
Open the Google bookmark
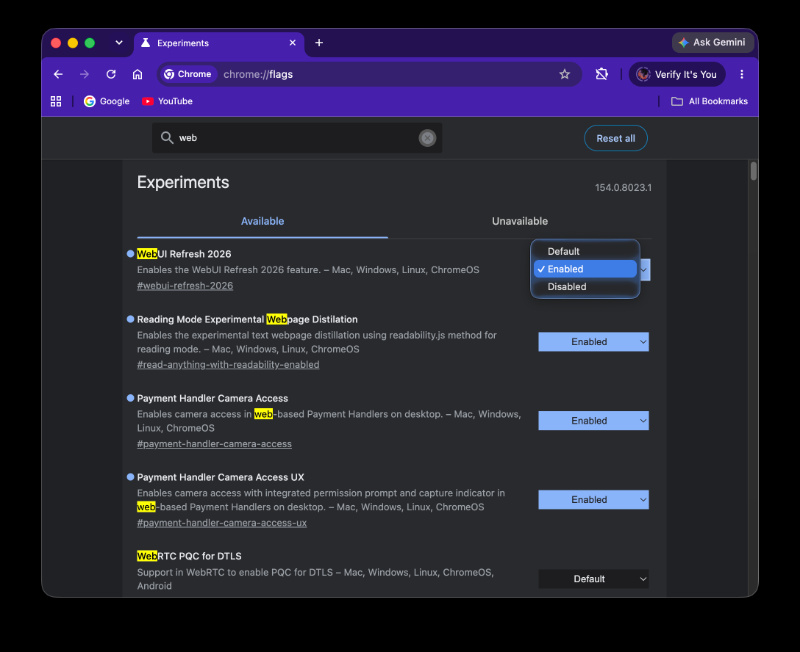(107, 101)
